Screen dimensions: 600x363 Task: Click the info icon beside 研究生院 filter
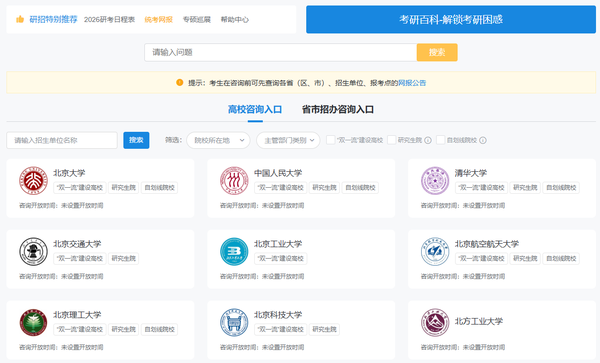pos(428,140)
